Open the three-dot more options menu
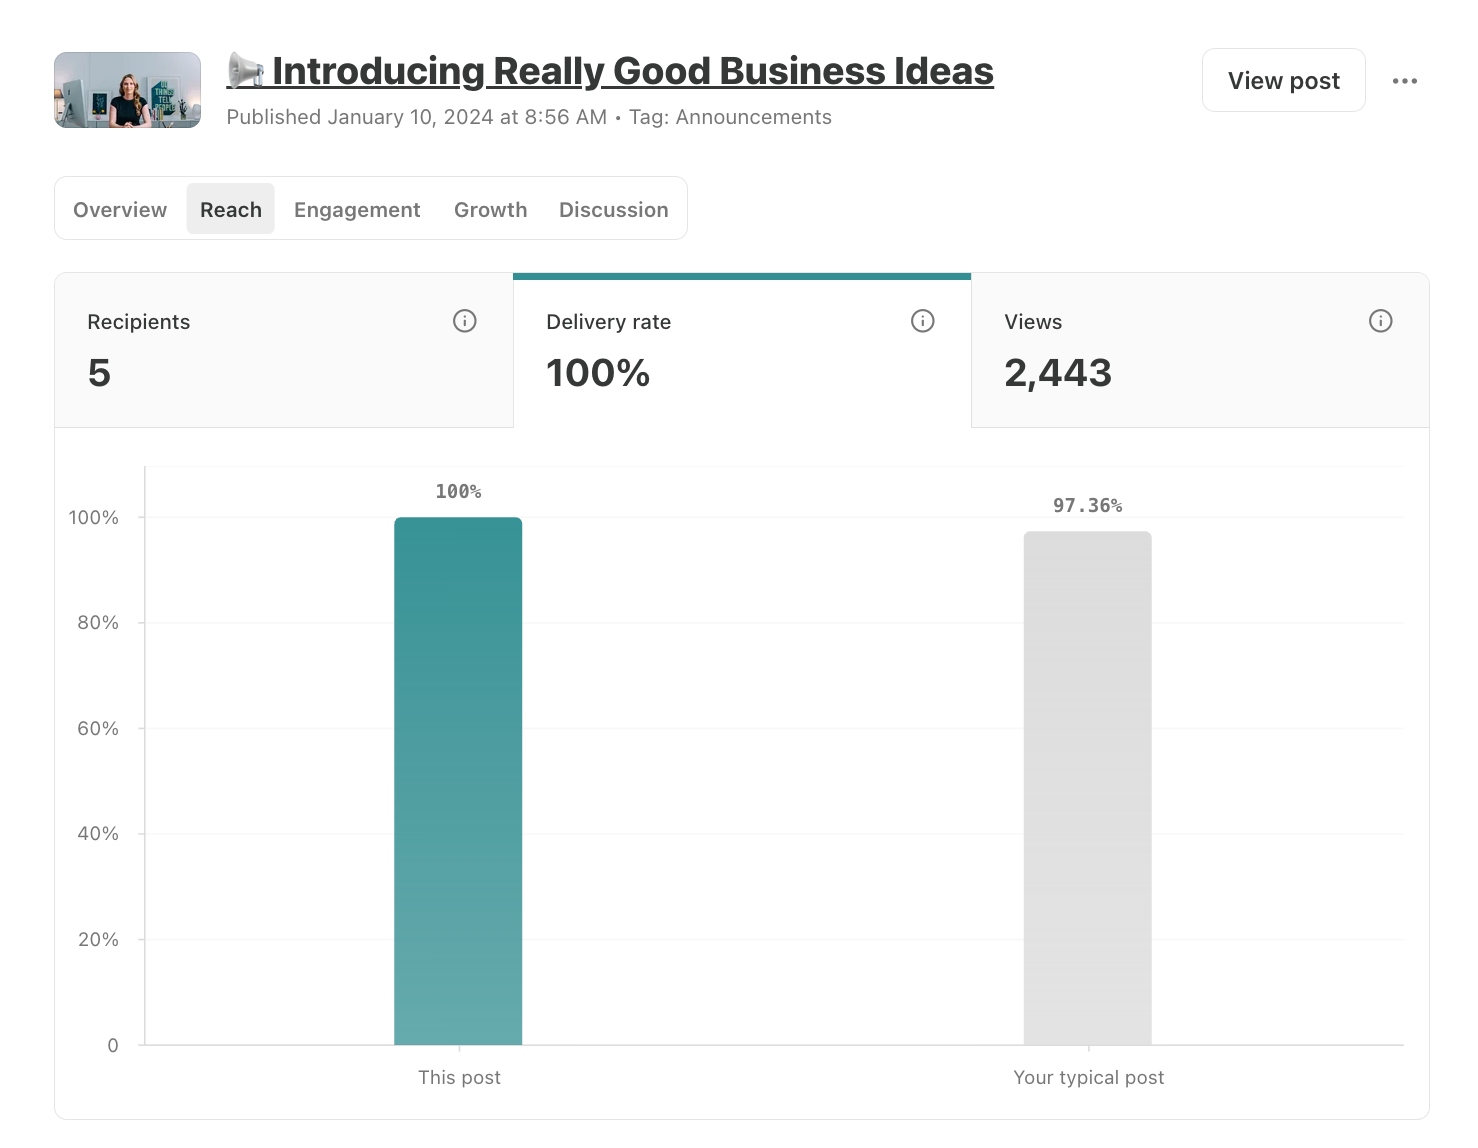The image size is (1478, 1148). pyautogui.click(x=1404, y=81)
